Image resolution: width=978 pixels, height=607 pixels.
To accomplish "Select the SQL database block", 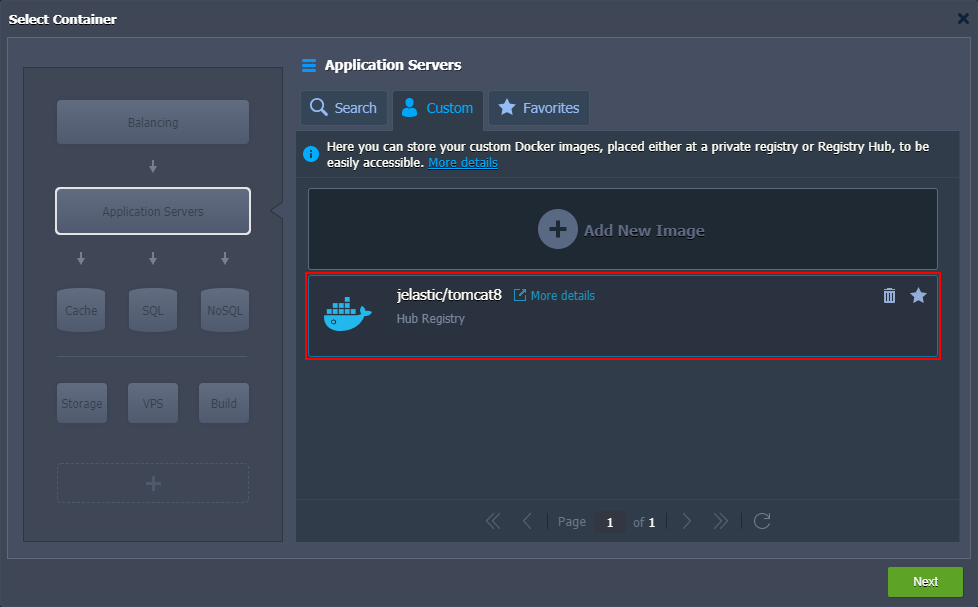I will pyautogui.click(x=153, y=310).
